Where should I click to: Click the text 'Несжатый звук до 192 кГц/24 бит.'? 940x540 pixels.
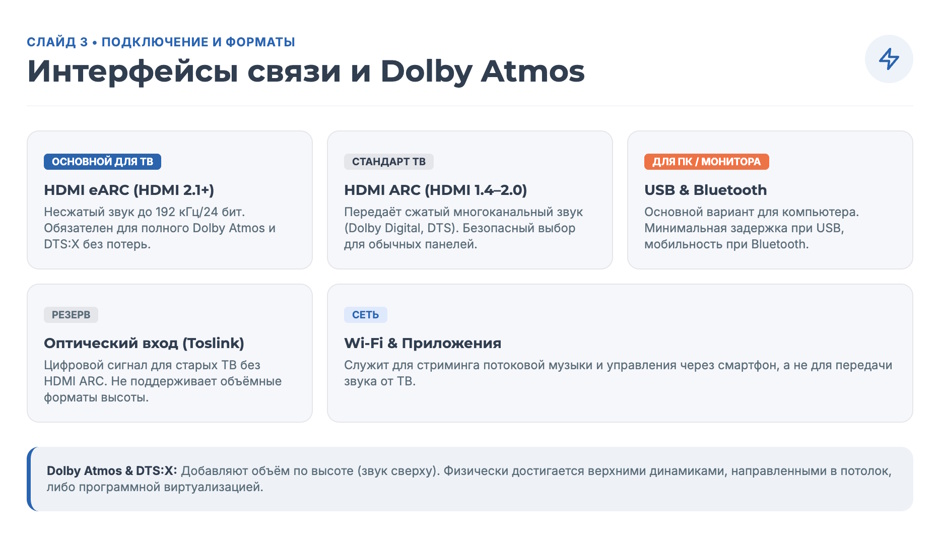pyautogui.click(x=144, y=212)
